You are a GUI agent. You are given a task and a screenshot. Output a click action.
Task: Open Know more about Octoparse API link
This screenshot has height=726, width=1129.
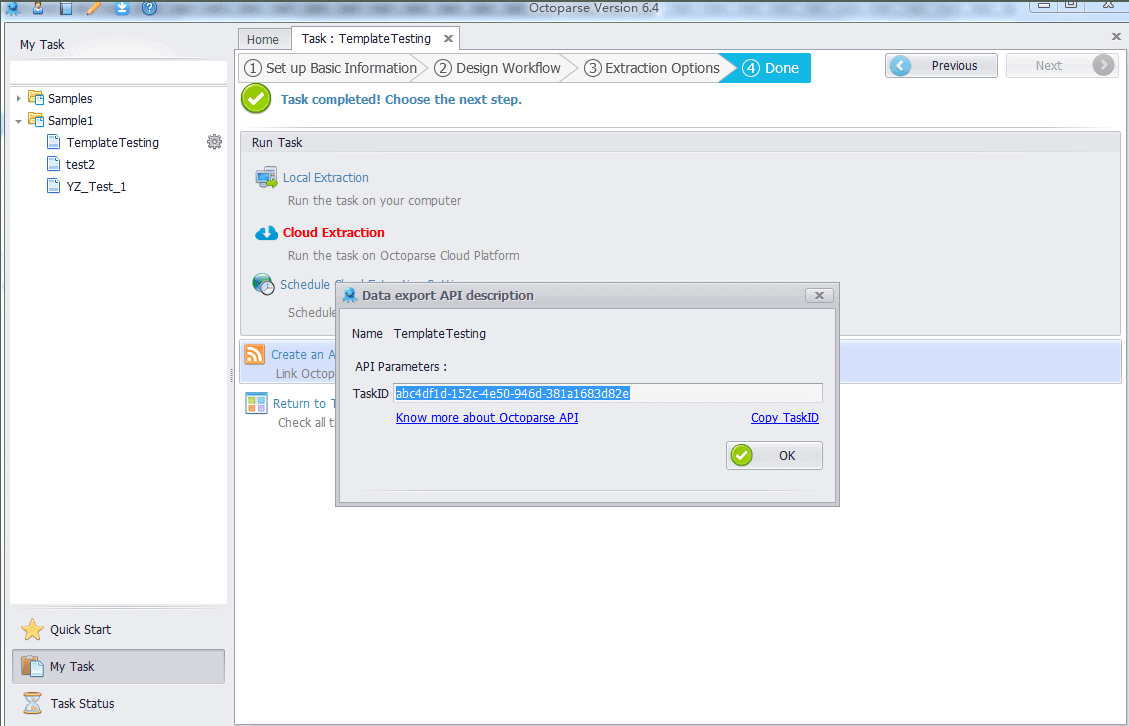pos(487,418)
